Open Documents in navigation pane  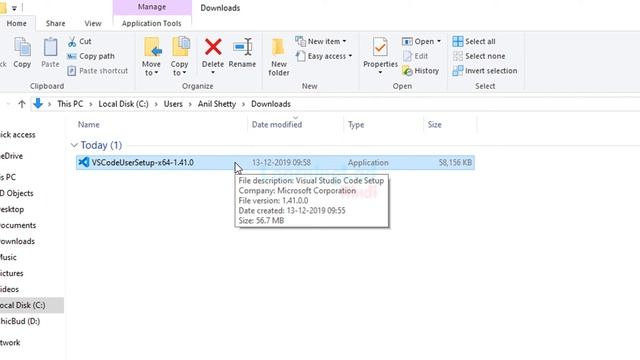[x=18, y=225]
